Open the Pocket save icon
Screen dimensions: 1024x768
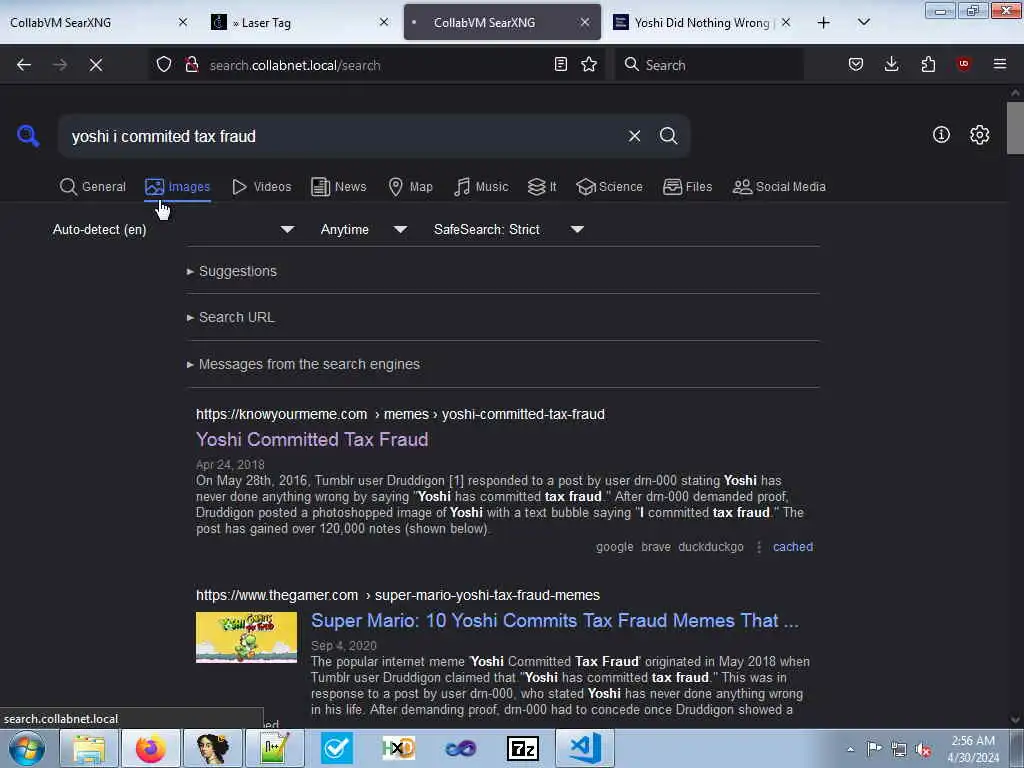(x=856, y=65)
